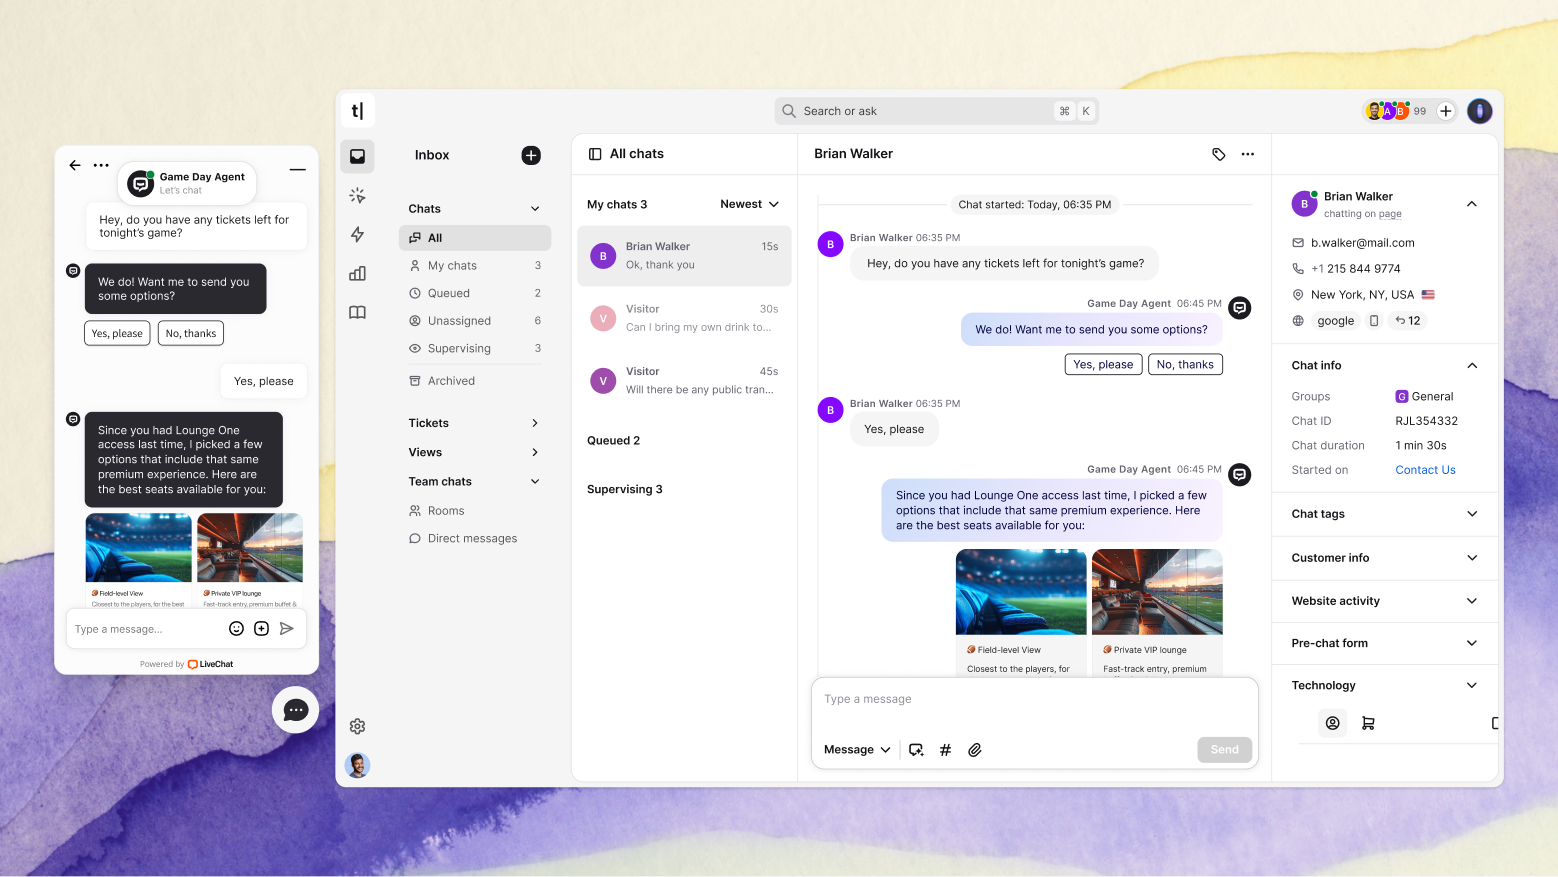This screenshot has height=877, width=1558.
Task: Insert canned response with hash icon
Action: coord(945,750)
